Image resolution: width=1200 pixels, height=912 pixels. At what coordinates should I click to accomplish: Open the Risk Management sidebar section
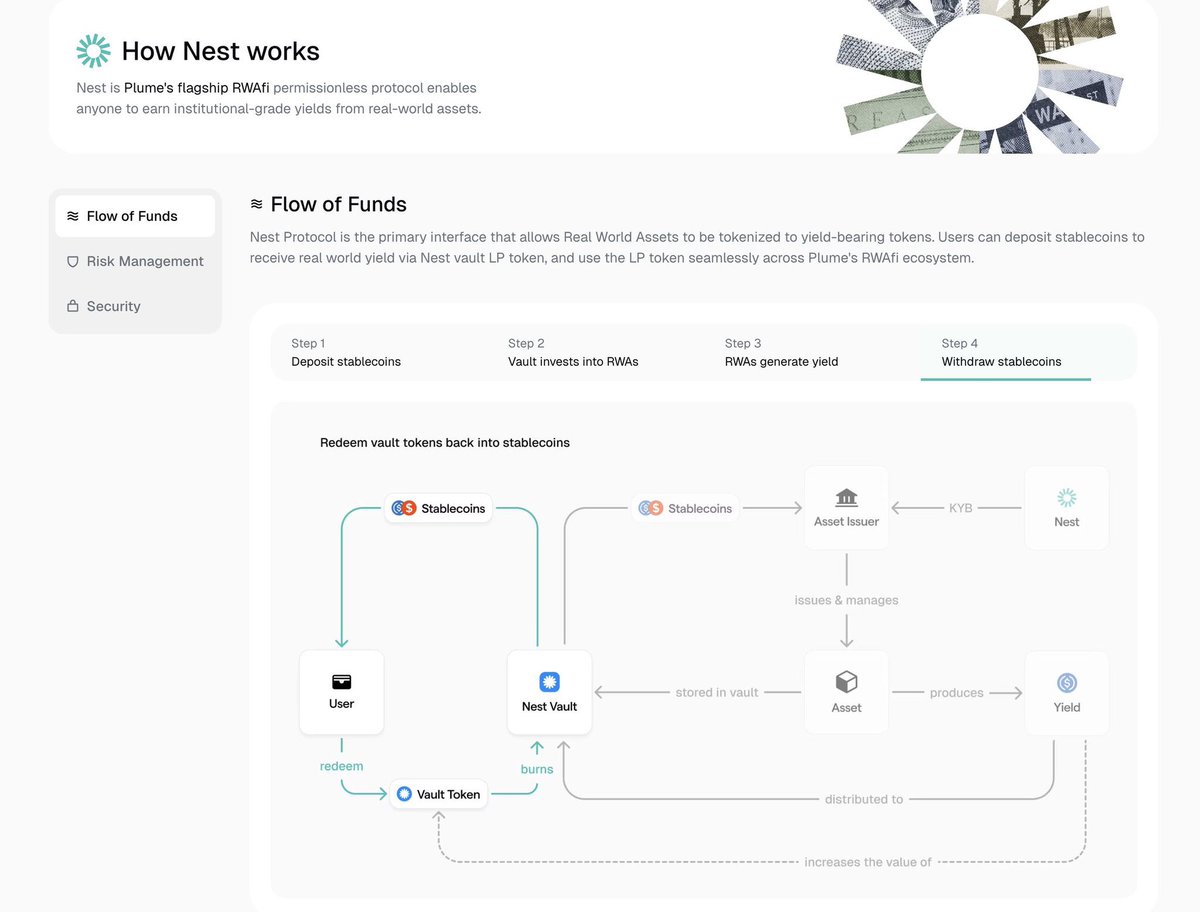point(144,261)
